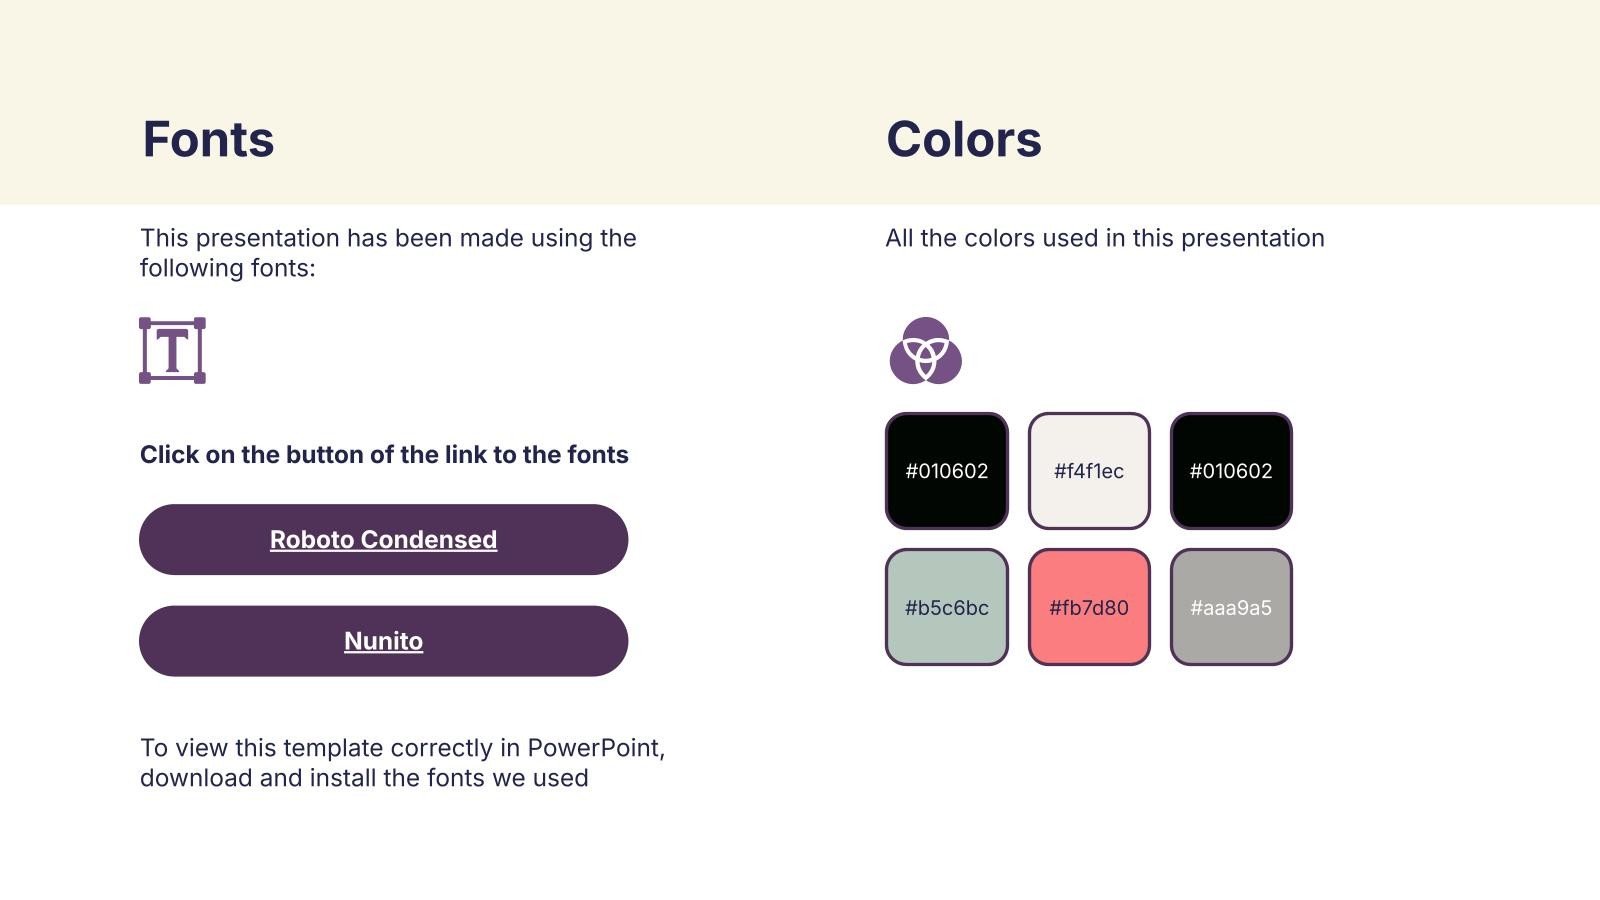Click the #010602 swatch above the #b5c6bc swatch
1600x900 pixels.
(946, 471)
